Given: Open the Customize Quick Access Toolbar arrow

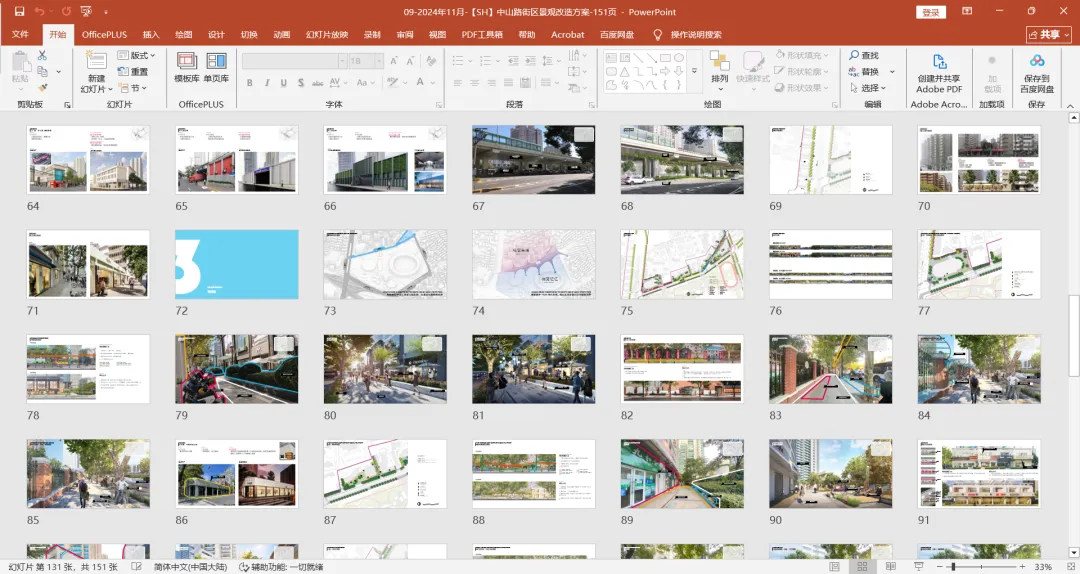Looking at the screenshot, I should (x=105, y=12).
